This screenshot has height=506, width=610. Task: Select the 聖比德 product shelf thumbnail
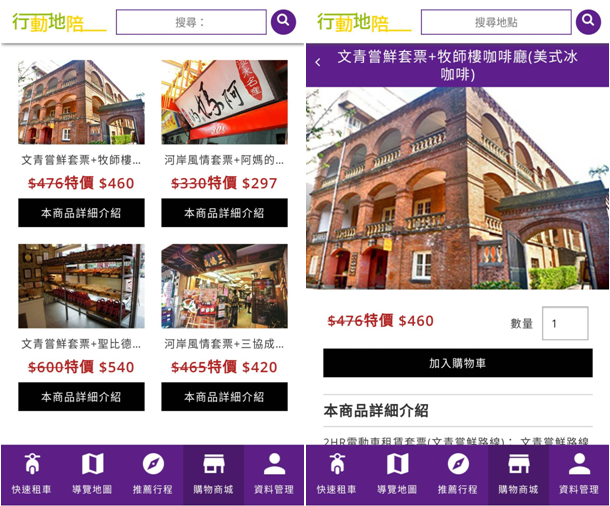click(x=81, y=286)
